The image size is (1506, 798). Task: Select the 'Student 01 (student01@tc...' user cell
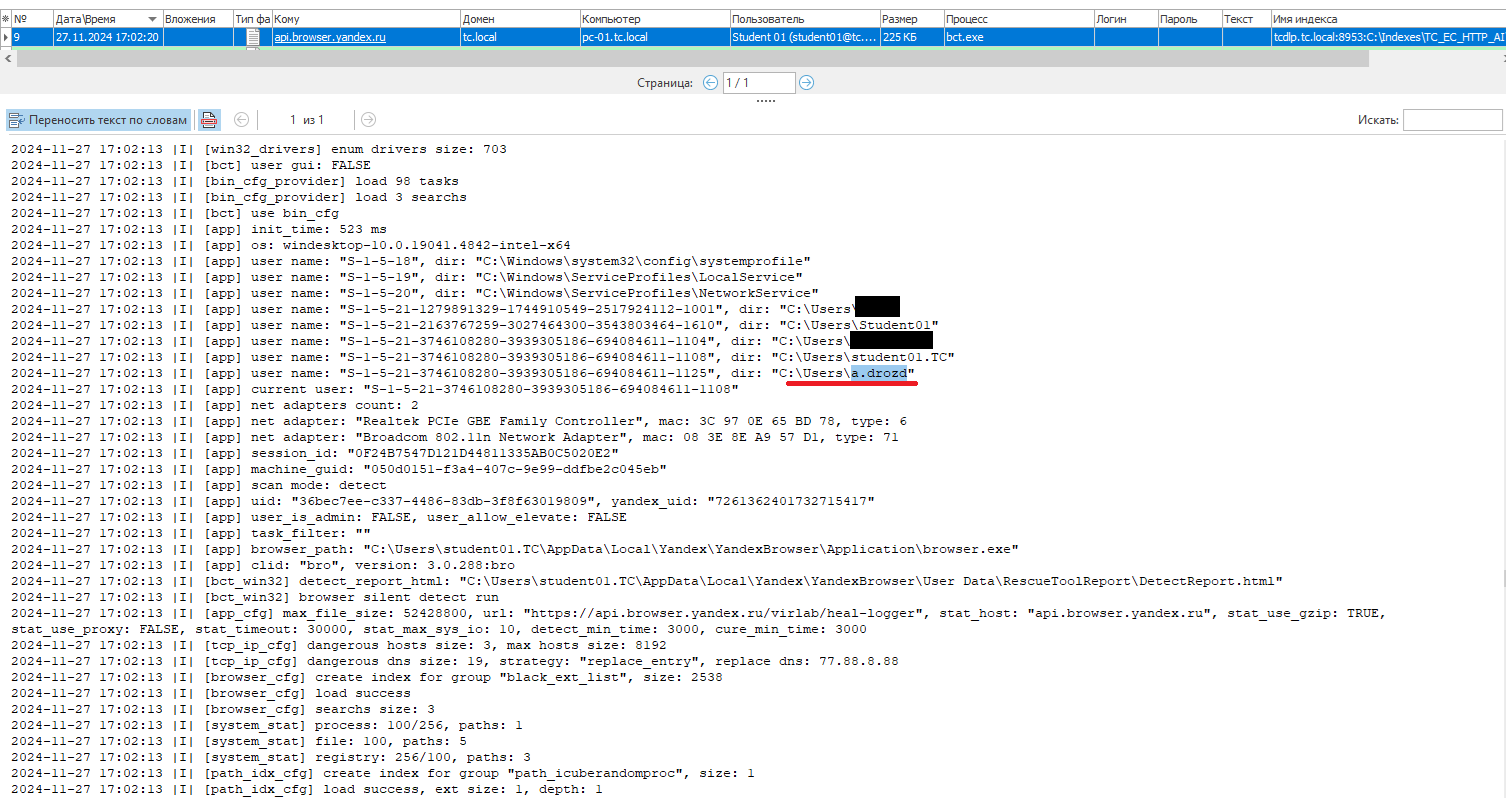coord(804,37)
